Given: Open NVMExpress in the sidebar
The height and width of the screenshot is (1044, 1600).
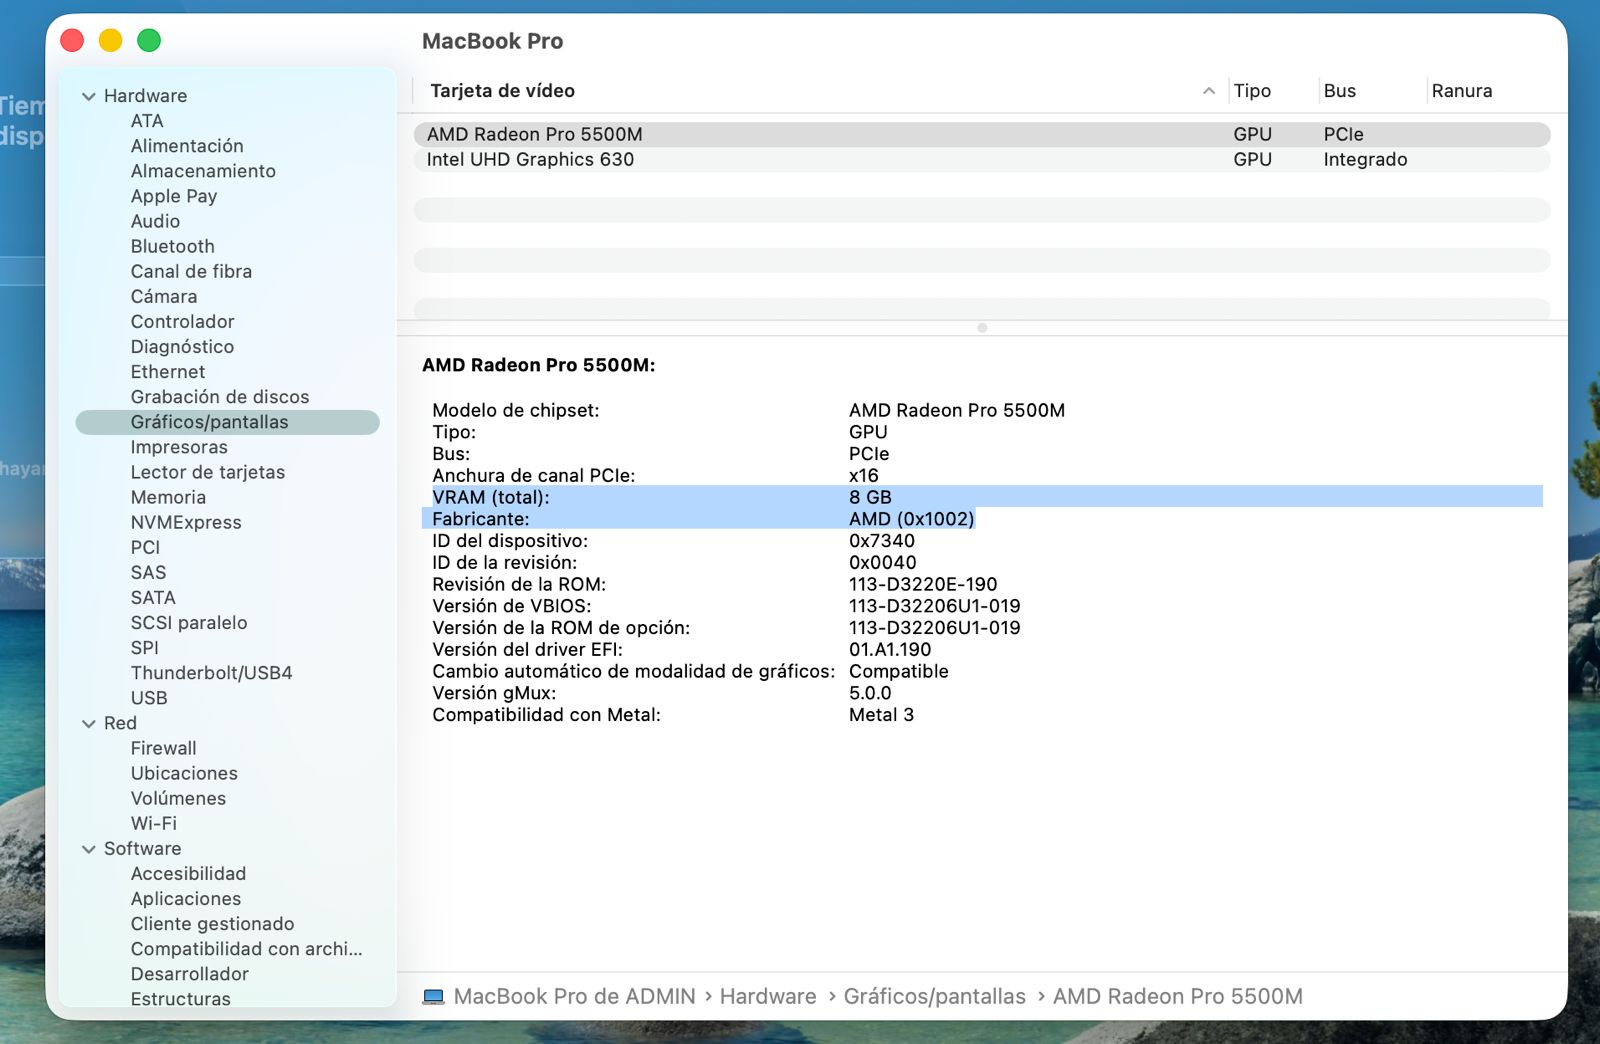Looking at the screenshot, I should (186, 523).
